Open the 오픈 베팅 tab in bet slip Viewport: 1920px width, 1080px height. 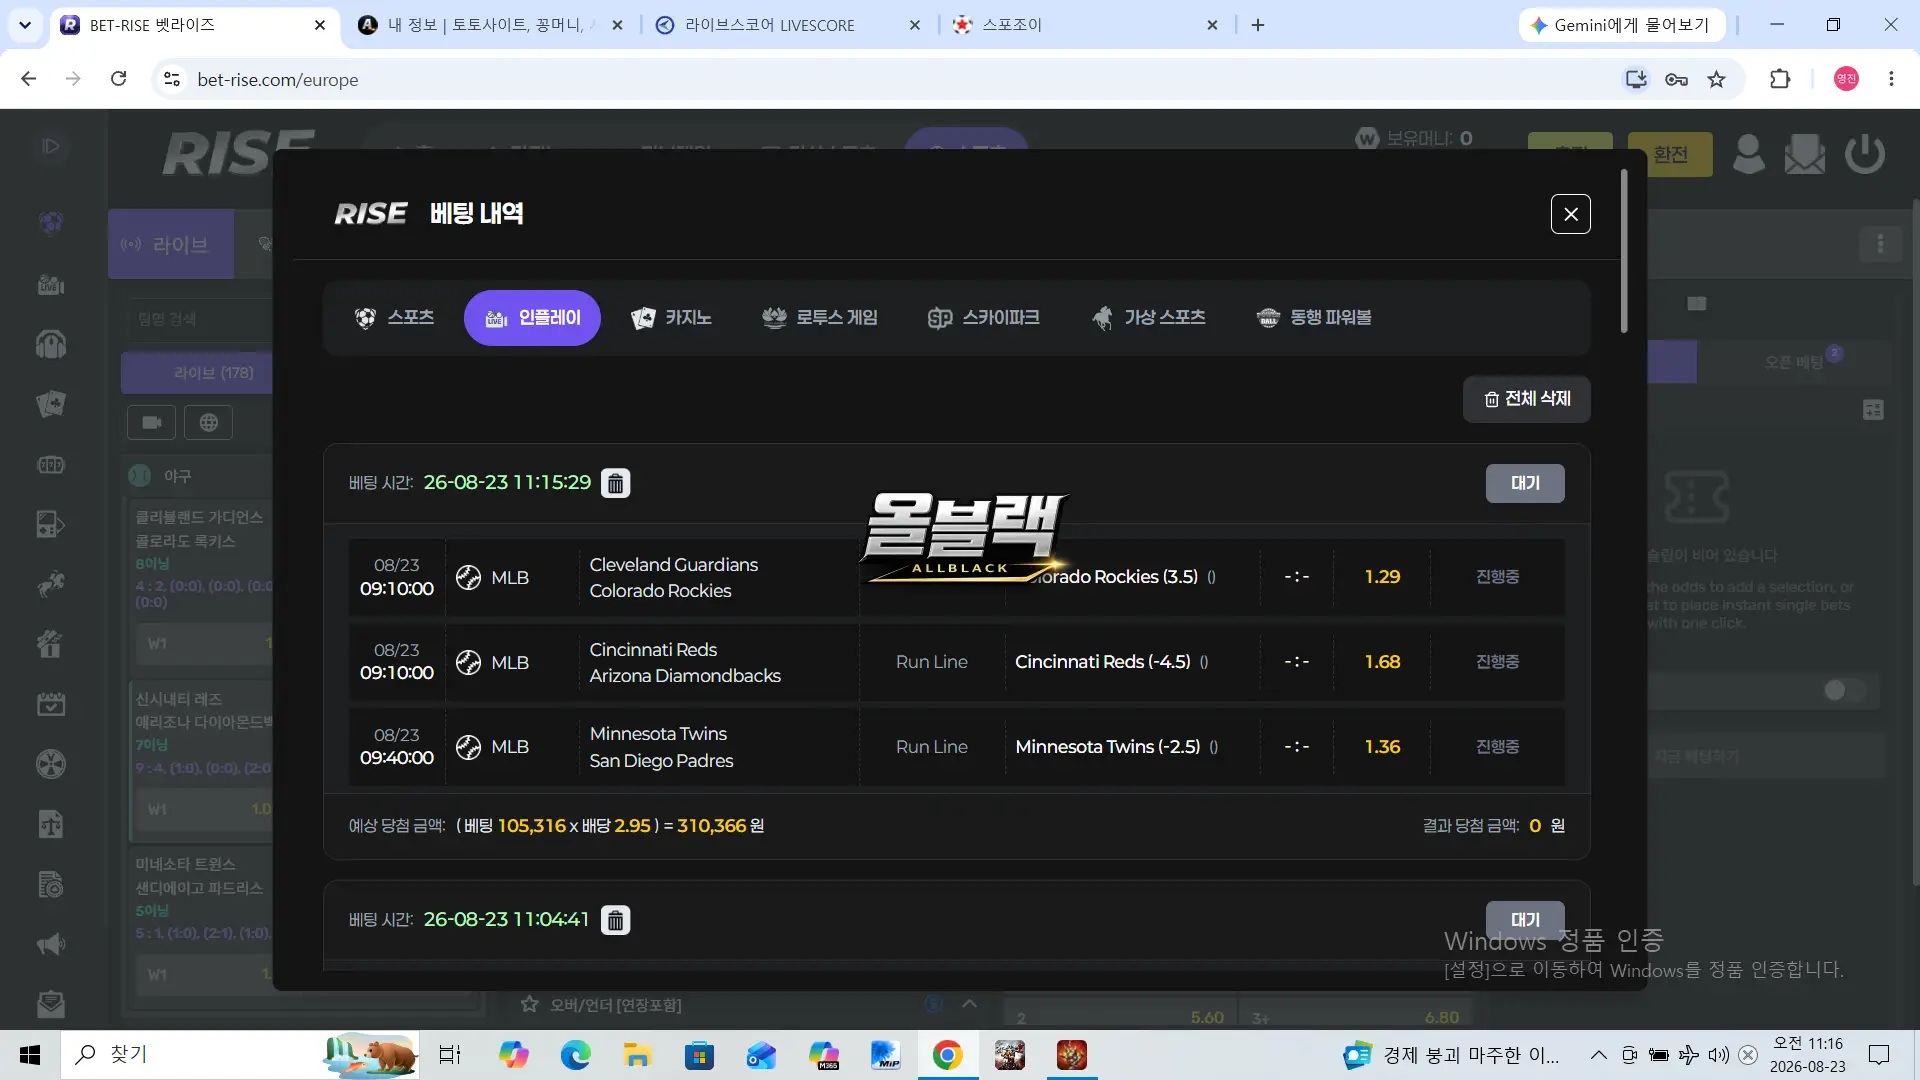click(x=1794, y=362)
